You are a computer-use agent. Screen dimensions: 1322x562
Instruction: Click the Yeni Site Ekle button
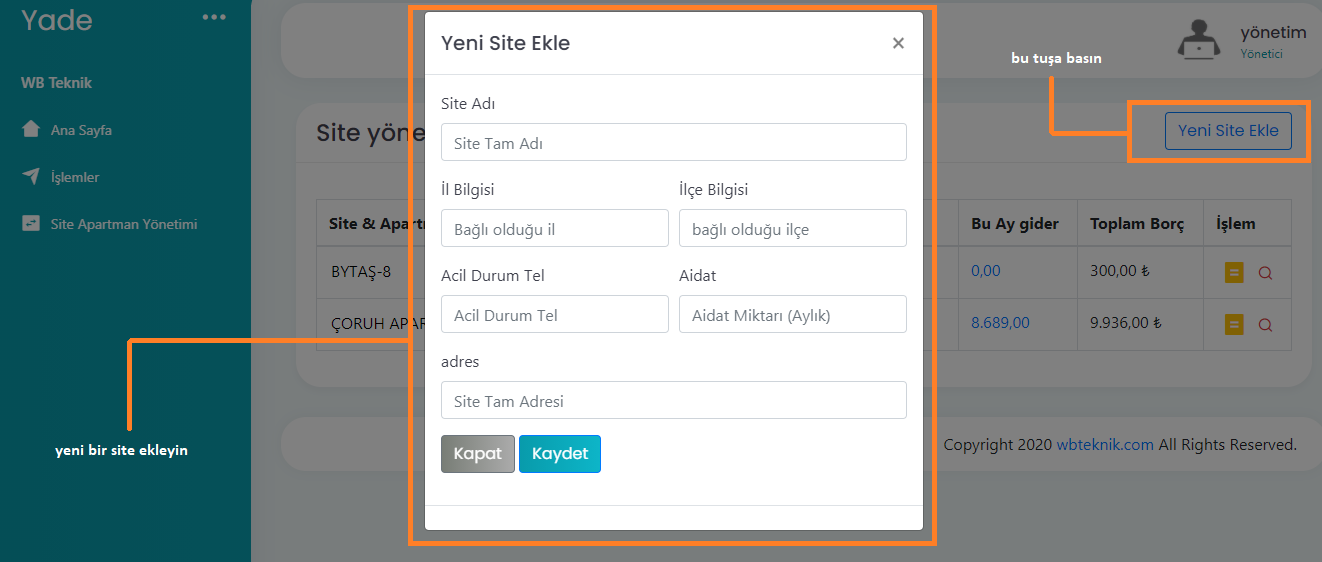1228,131
